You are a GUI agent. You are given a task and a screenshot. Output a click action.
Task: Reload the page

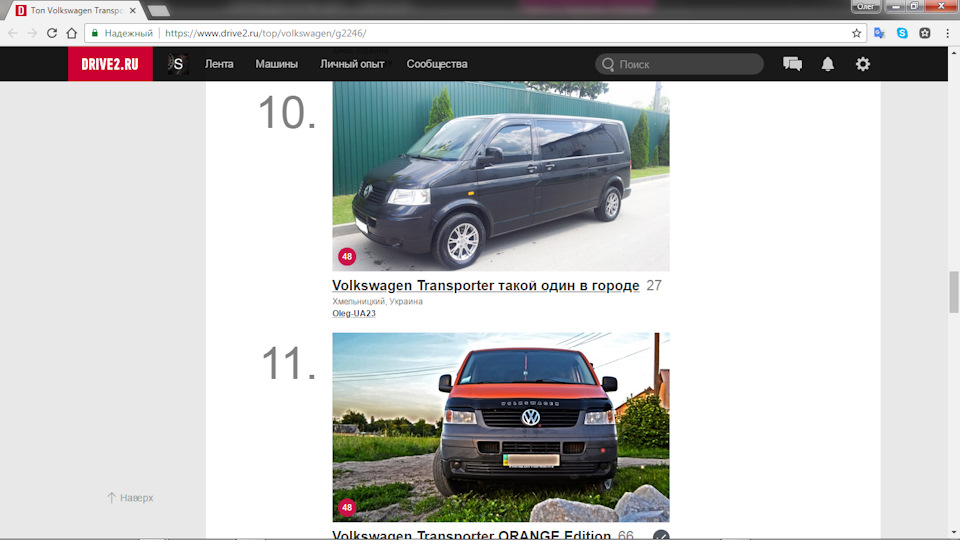(x=52, y=33)
